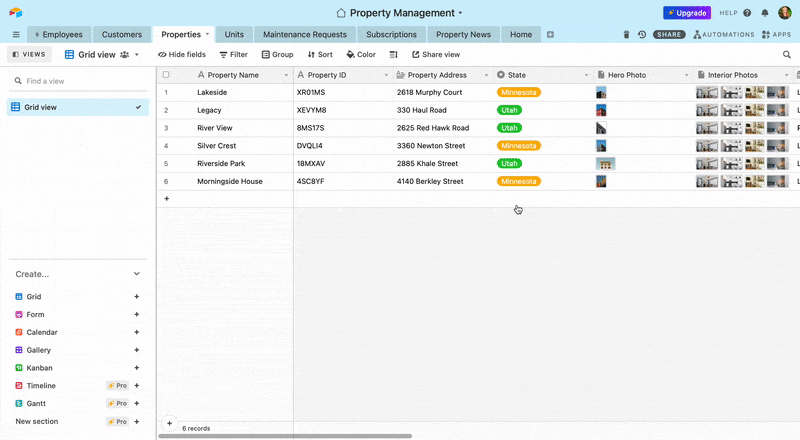
Task: Expand the Property Management title dropdown
Action: coord(460,13)
